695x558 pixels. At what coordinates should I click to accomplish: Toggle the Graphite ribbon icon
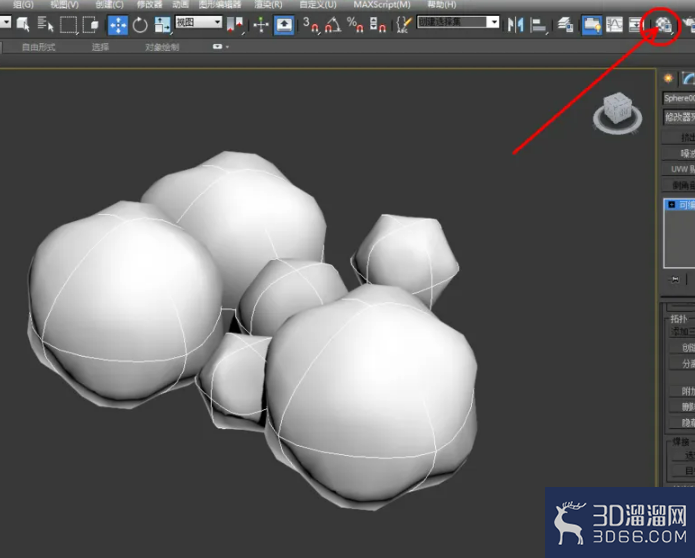(592, 25)
